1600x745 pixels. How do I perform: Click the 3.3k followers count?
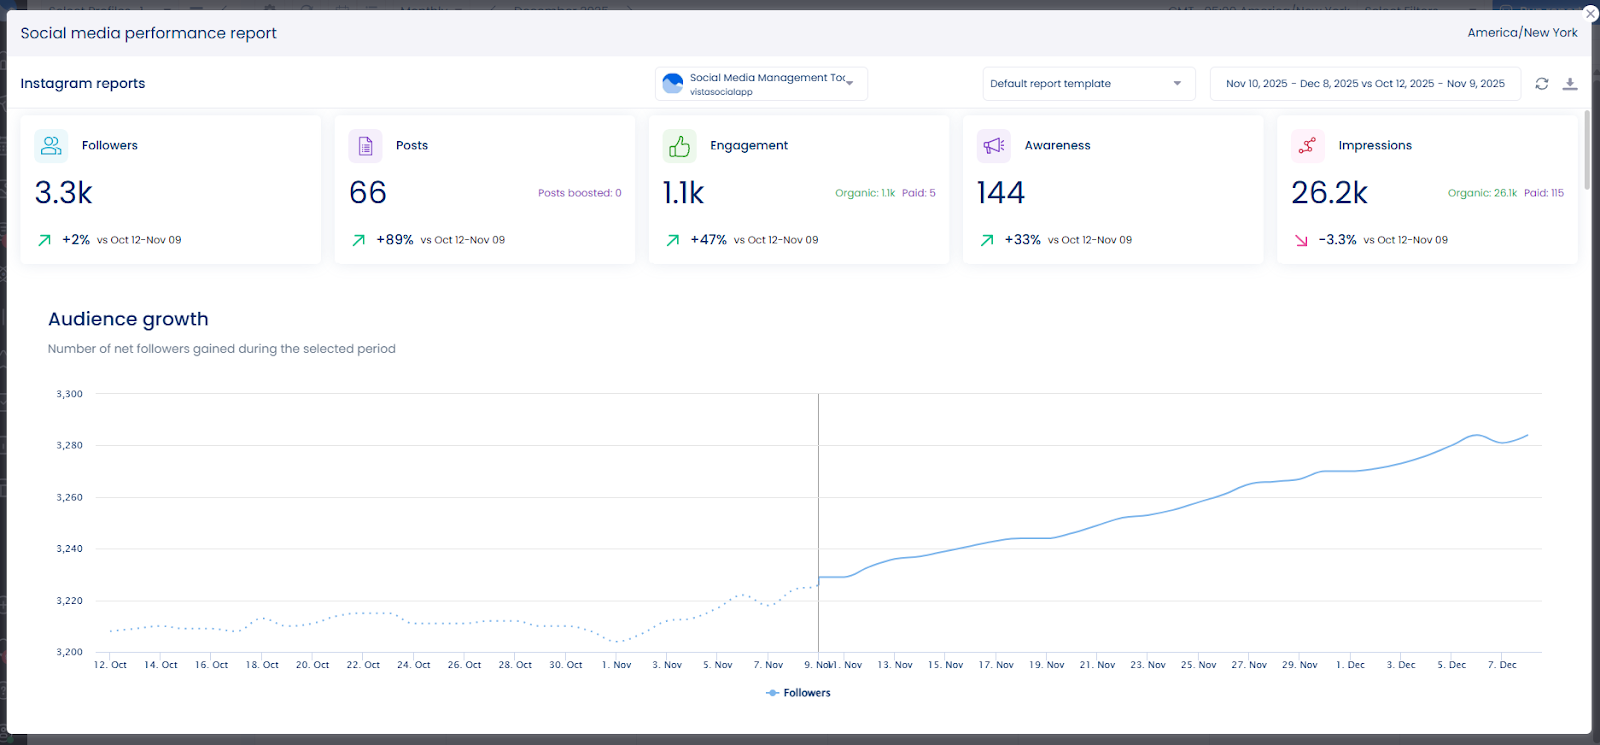click(64, 193)
